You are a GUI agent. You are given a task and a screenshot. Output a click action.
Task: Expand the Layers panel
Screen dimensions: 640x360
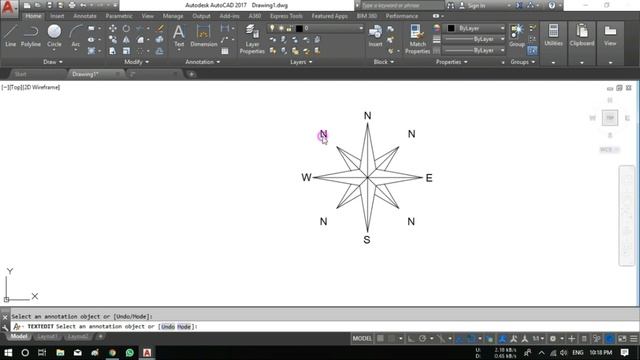[301, 62]
